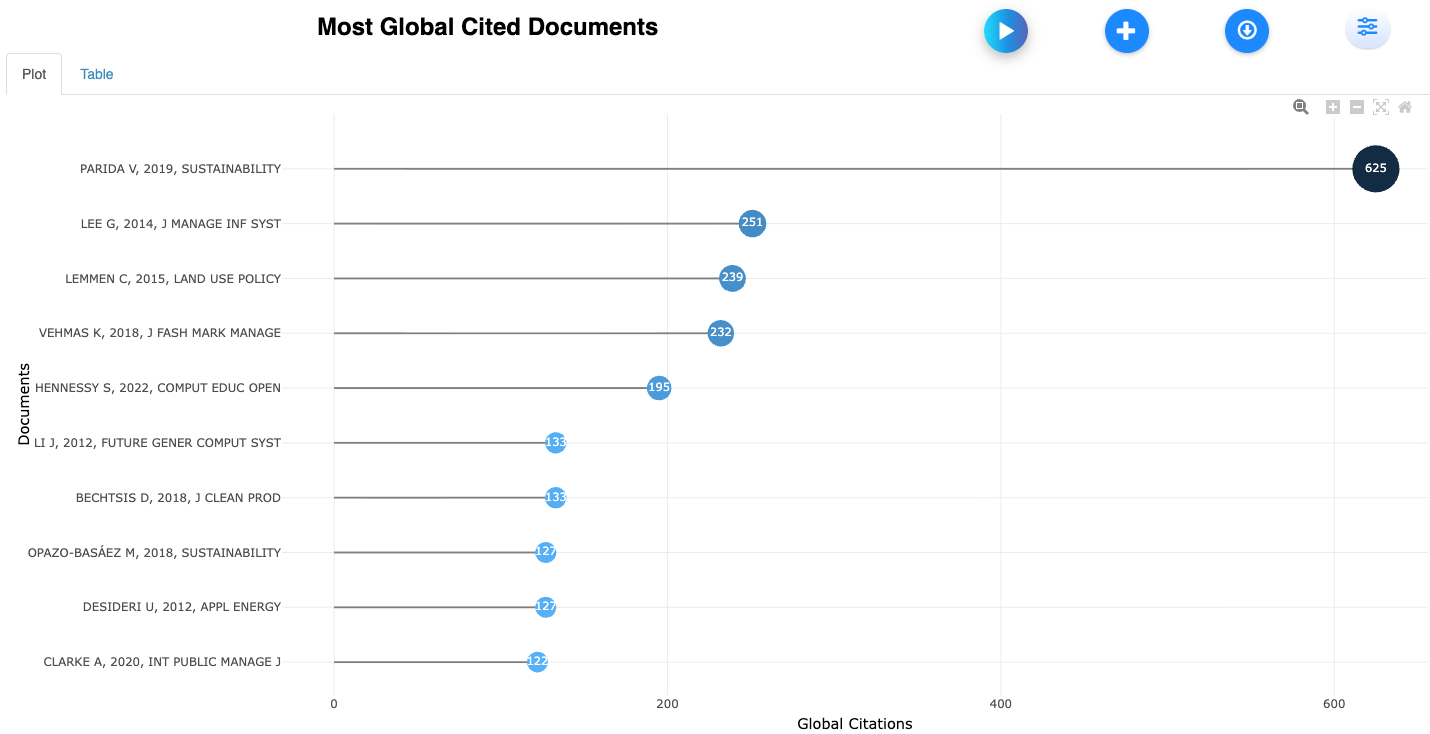1430x734 pixels.
Task: Click PARIDA V, 2019 document label
Action: pyautogui.click(x=180, y=169)
